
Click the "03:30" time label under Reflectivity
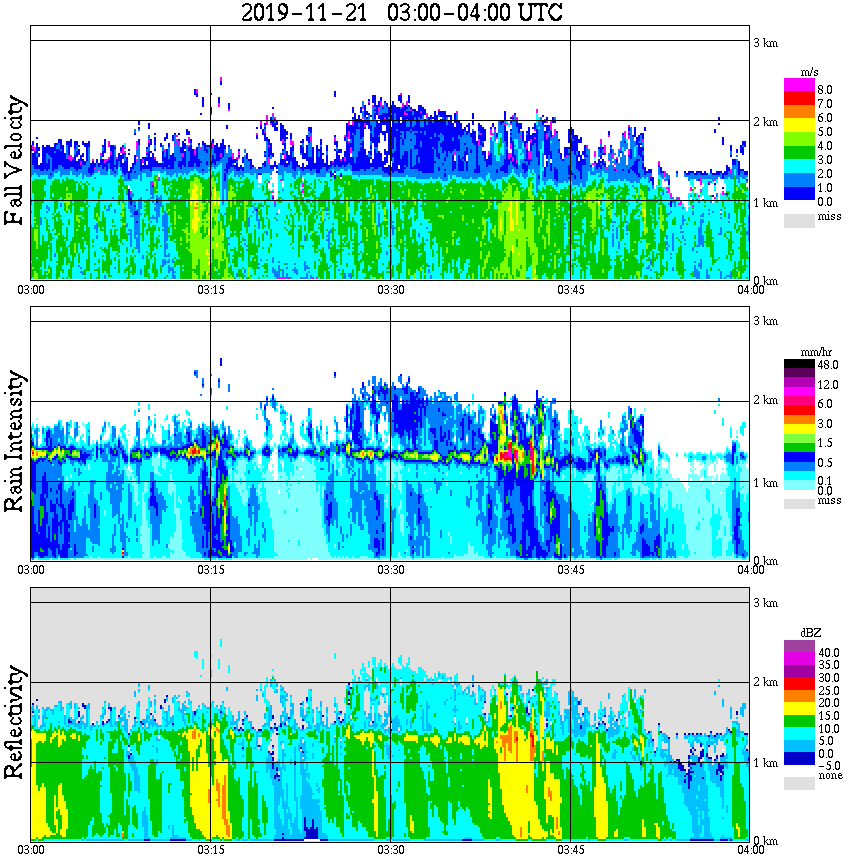pyautogui.click(x=391, y=850)
